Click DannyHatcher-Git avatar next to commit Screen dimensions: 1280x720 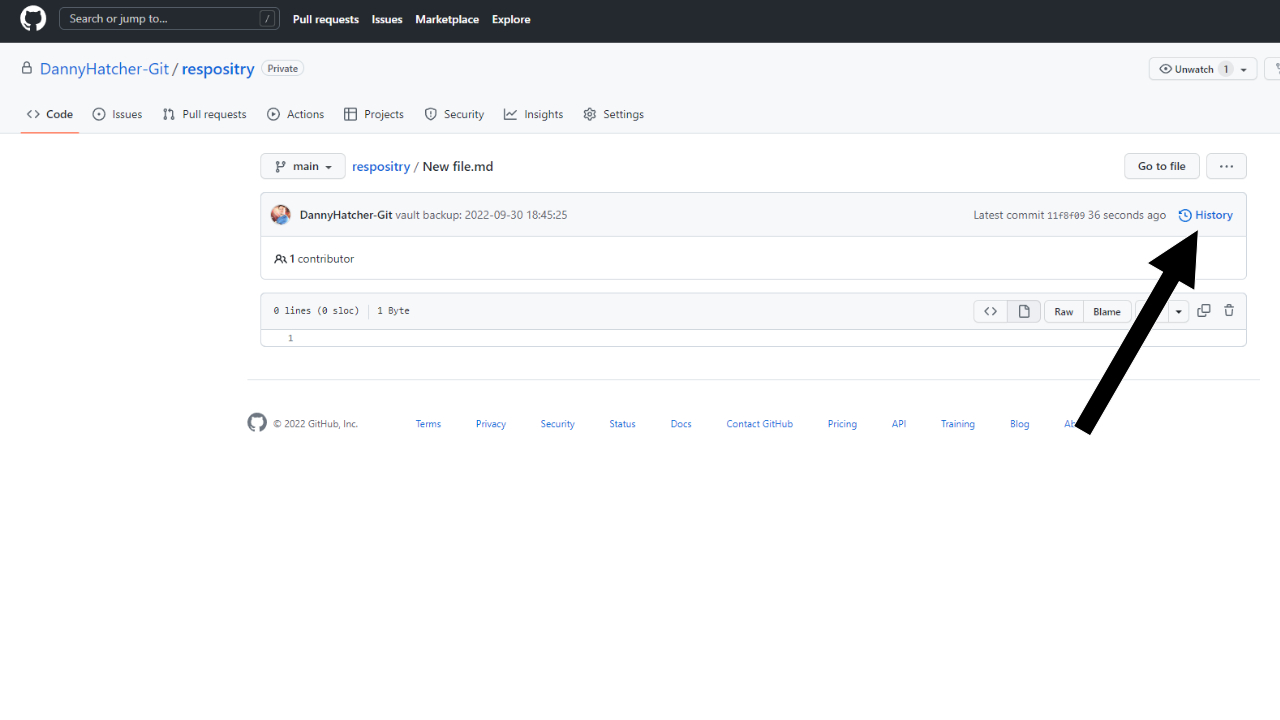(280, 214)
